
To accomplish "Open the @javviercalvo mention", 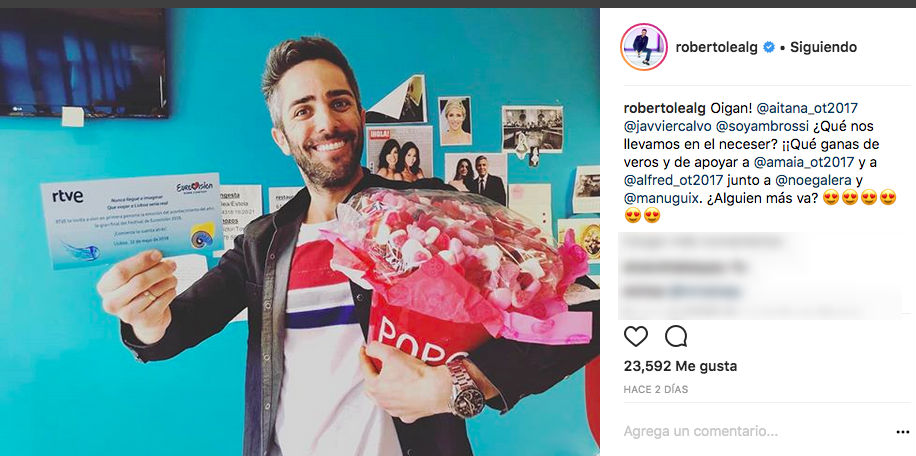I will [x=672, y=126].
